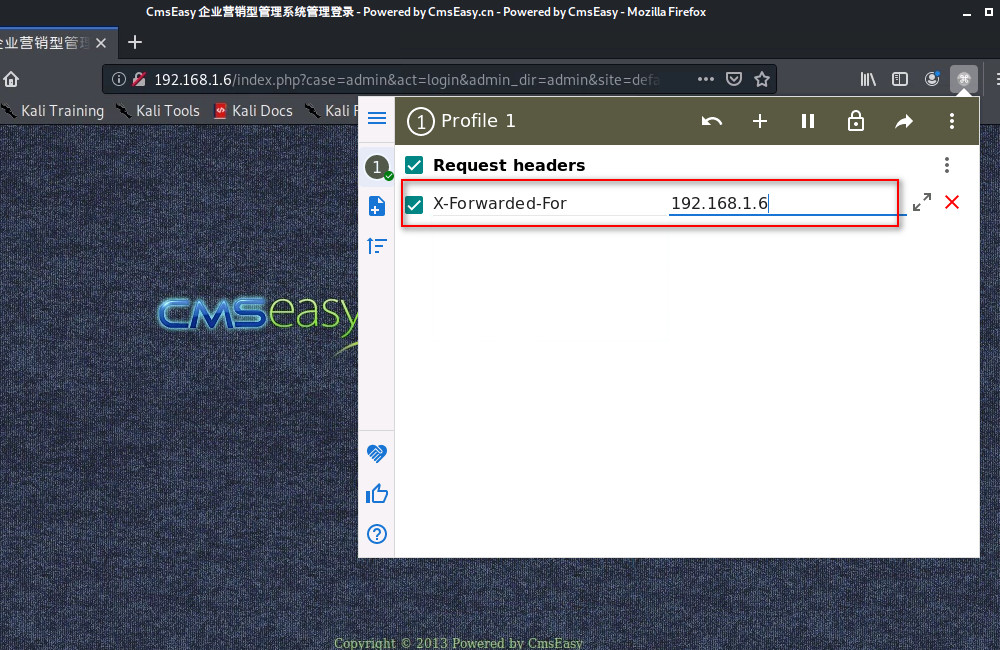1000x650 pixels.
Task: Open the Request headers three-dot menu
Action: click(x=946, y=165)
